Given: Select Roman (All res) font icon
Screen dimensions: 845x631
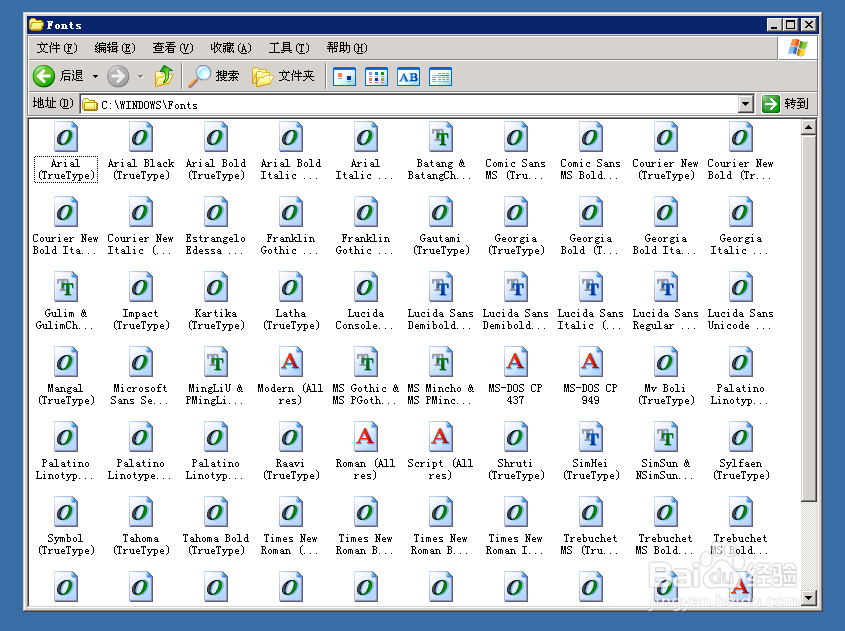Looking at the screenshot, I should (365, 437).
